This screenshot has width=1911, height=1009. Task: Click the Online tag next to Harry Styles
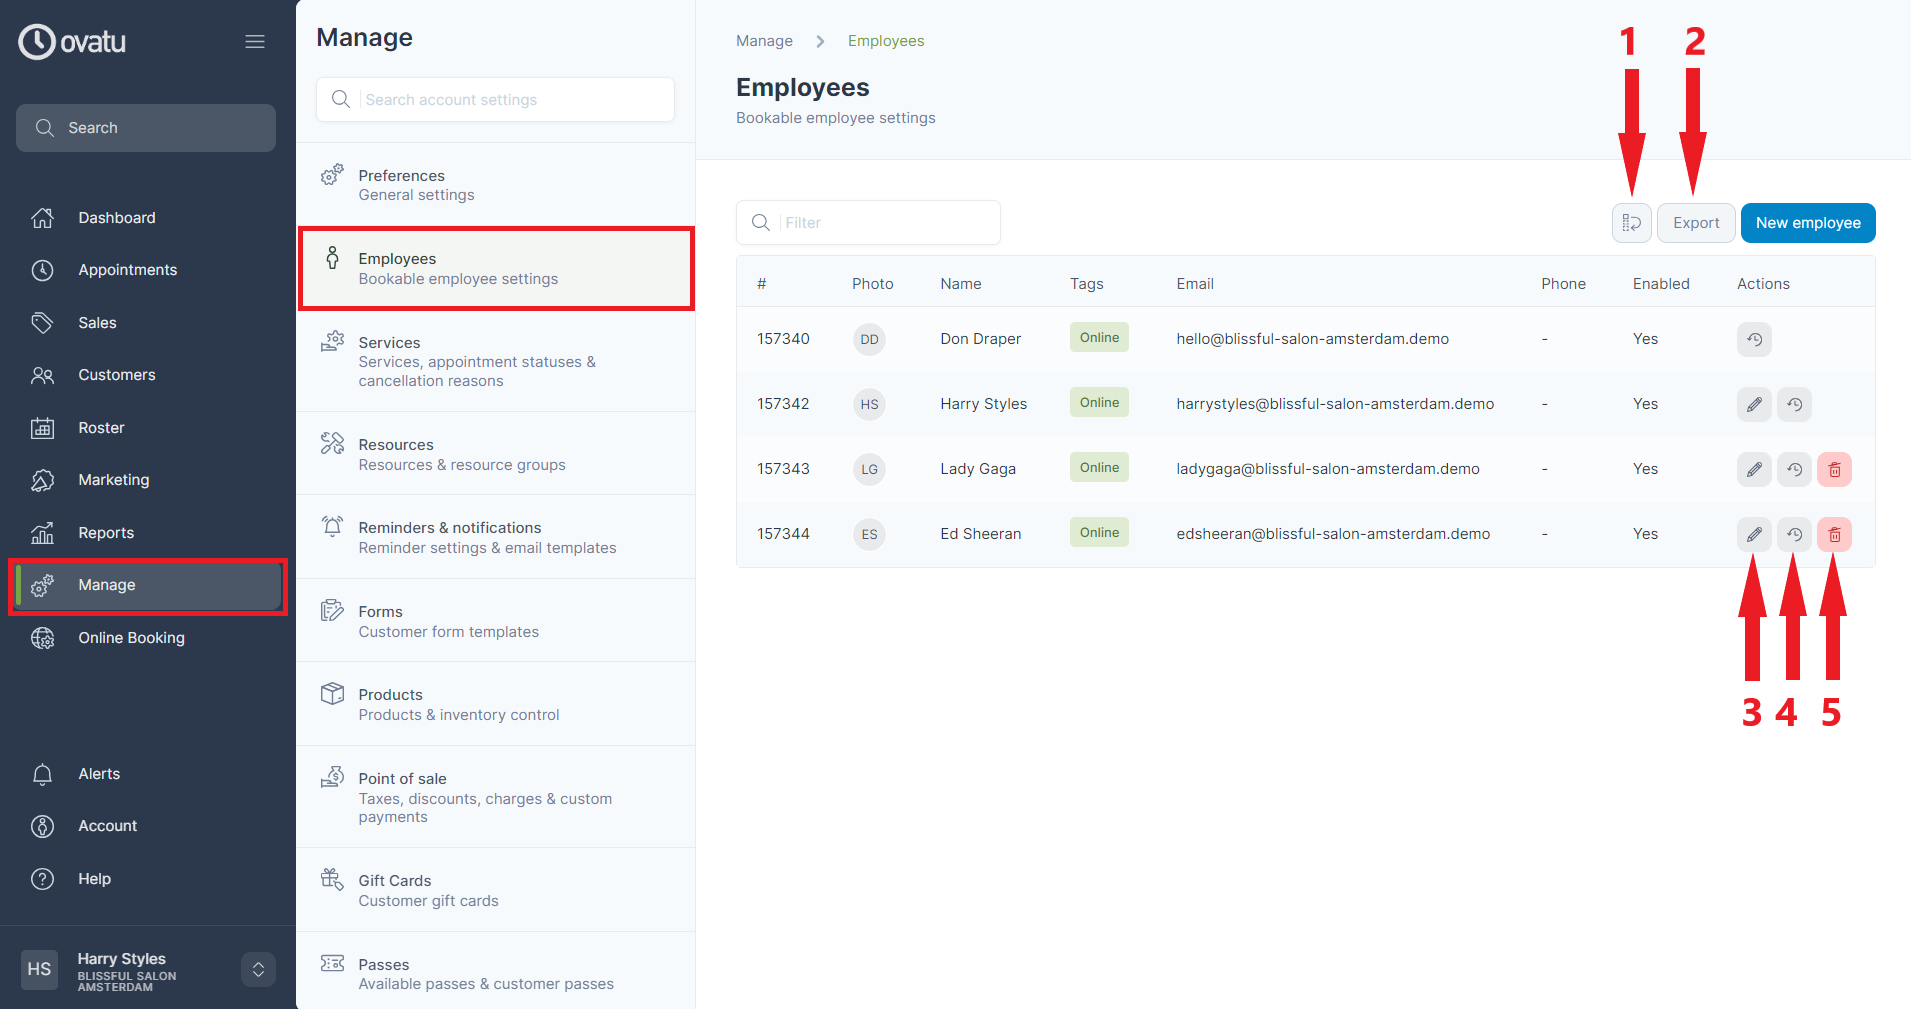pyautogui.click(x=1098, y=402)
